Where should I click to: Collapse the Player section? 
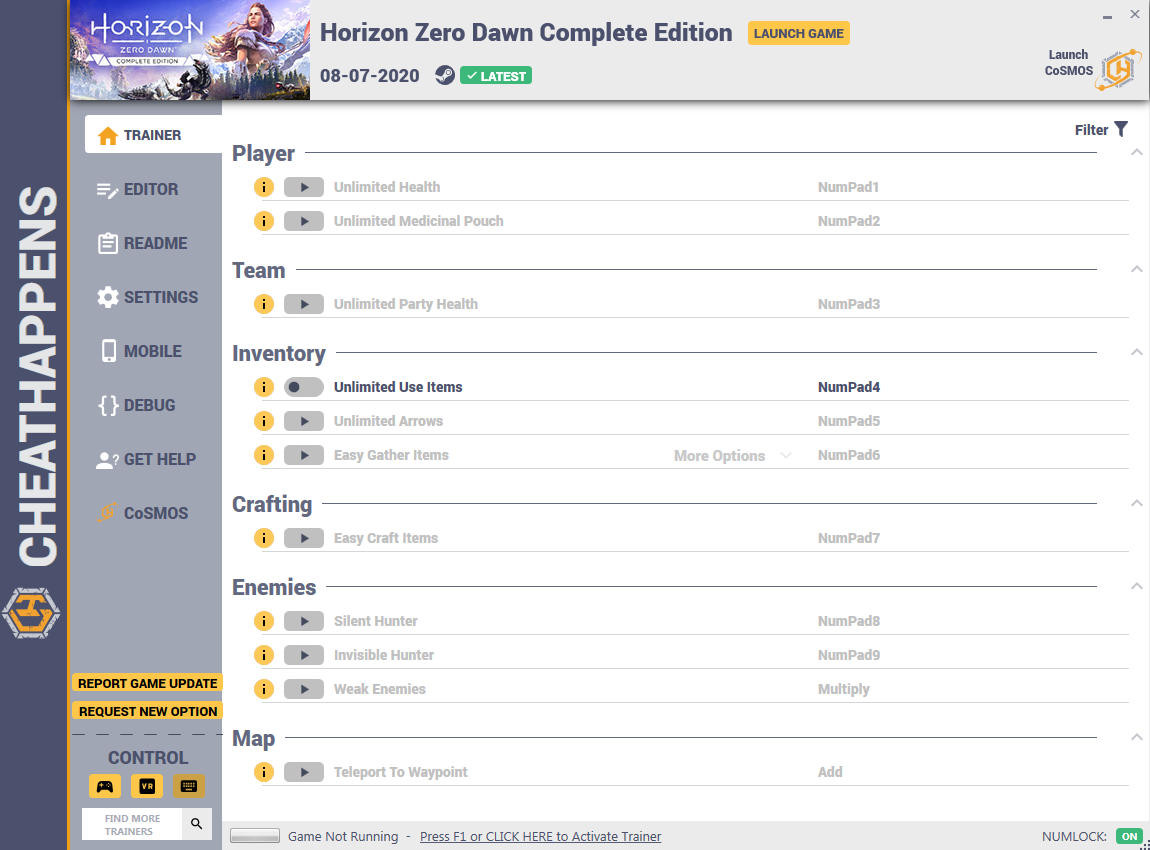tap(1136, 153)
